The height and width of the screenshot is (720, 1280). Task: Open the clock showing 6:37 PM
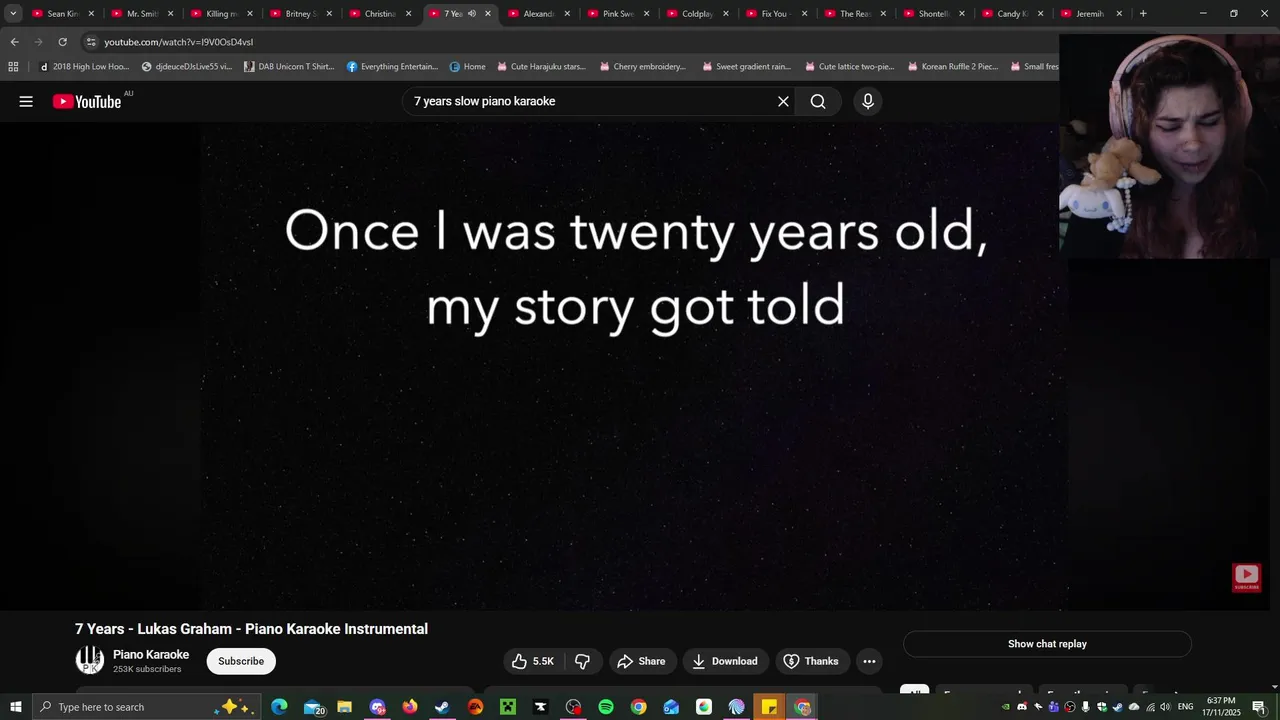1222,707
